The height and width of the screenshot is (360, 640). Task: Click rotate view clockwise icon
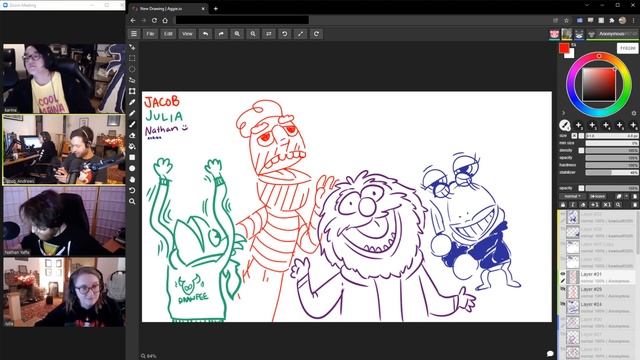pyautogui.click(x=316, y=34)
